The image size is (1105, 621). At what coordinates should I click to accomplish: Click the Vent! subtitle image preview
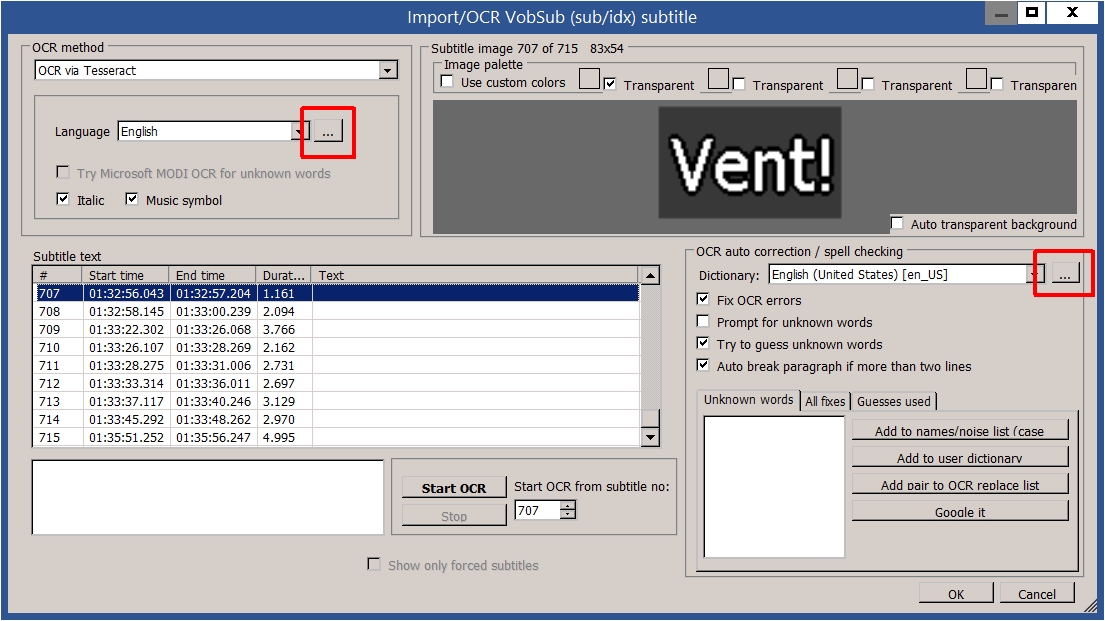[x=750, y=163]
